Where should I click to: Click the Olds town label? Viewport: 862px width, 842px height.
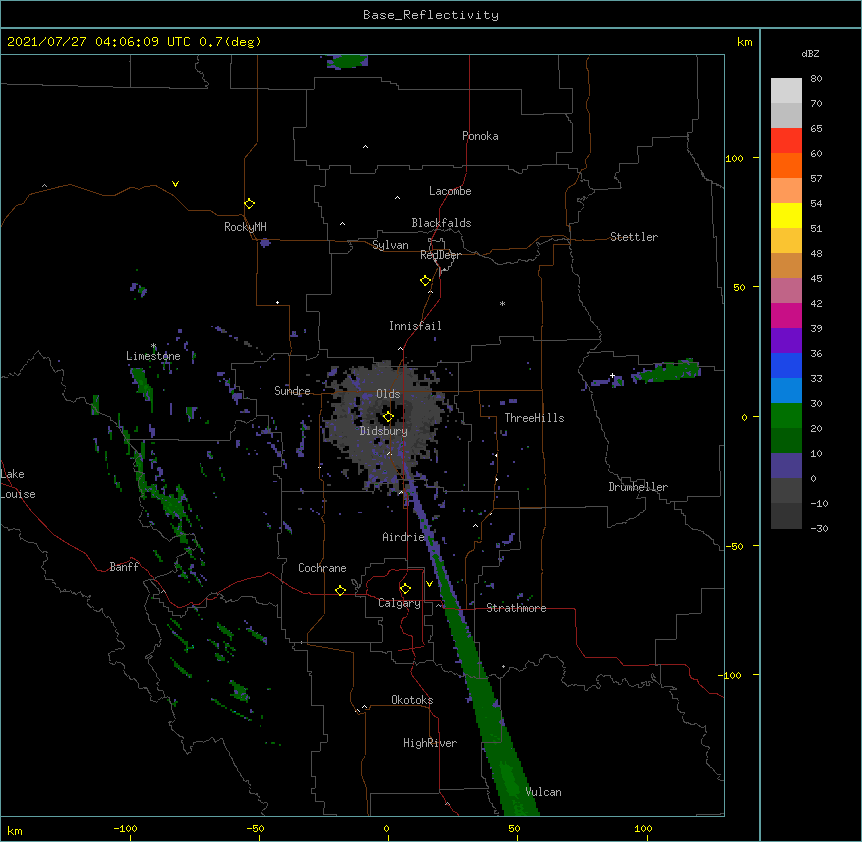(388, 394)
